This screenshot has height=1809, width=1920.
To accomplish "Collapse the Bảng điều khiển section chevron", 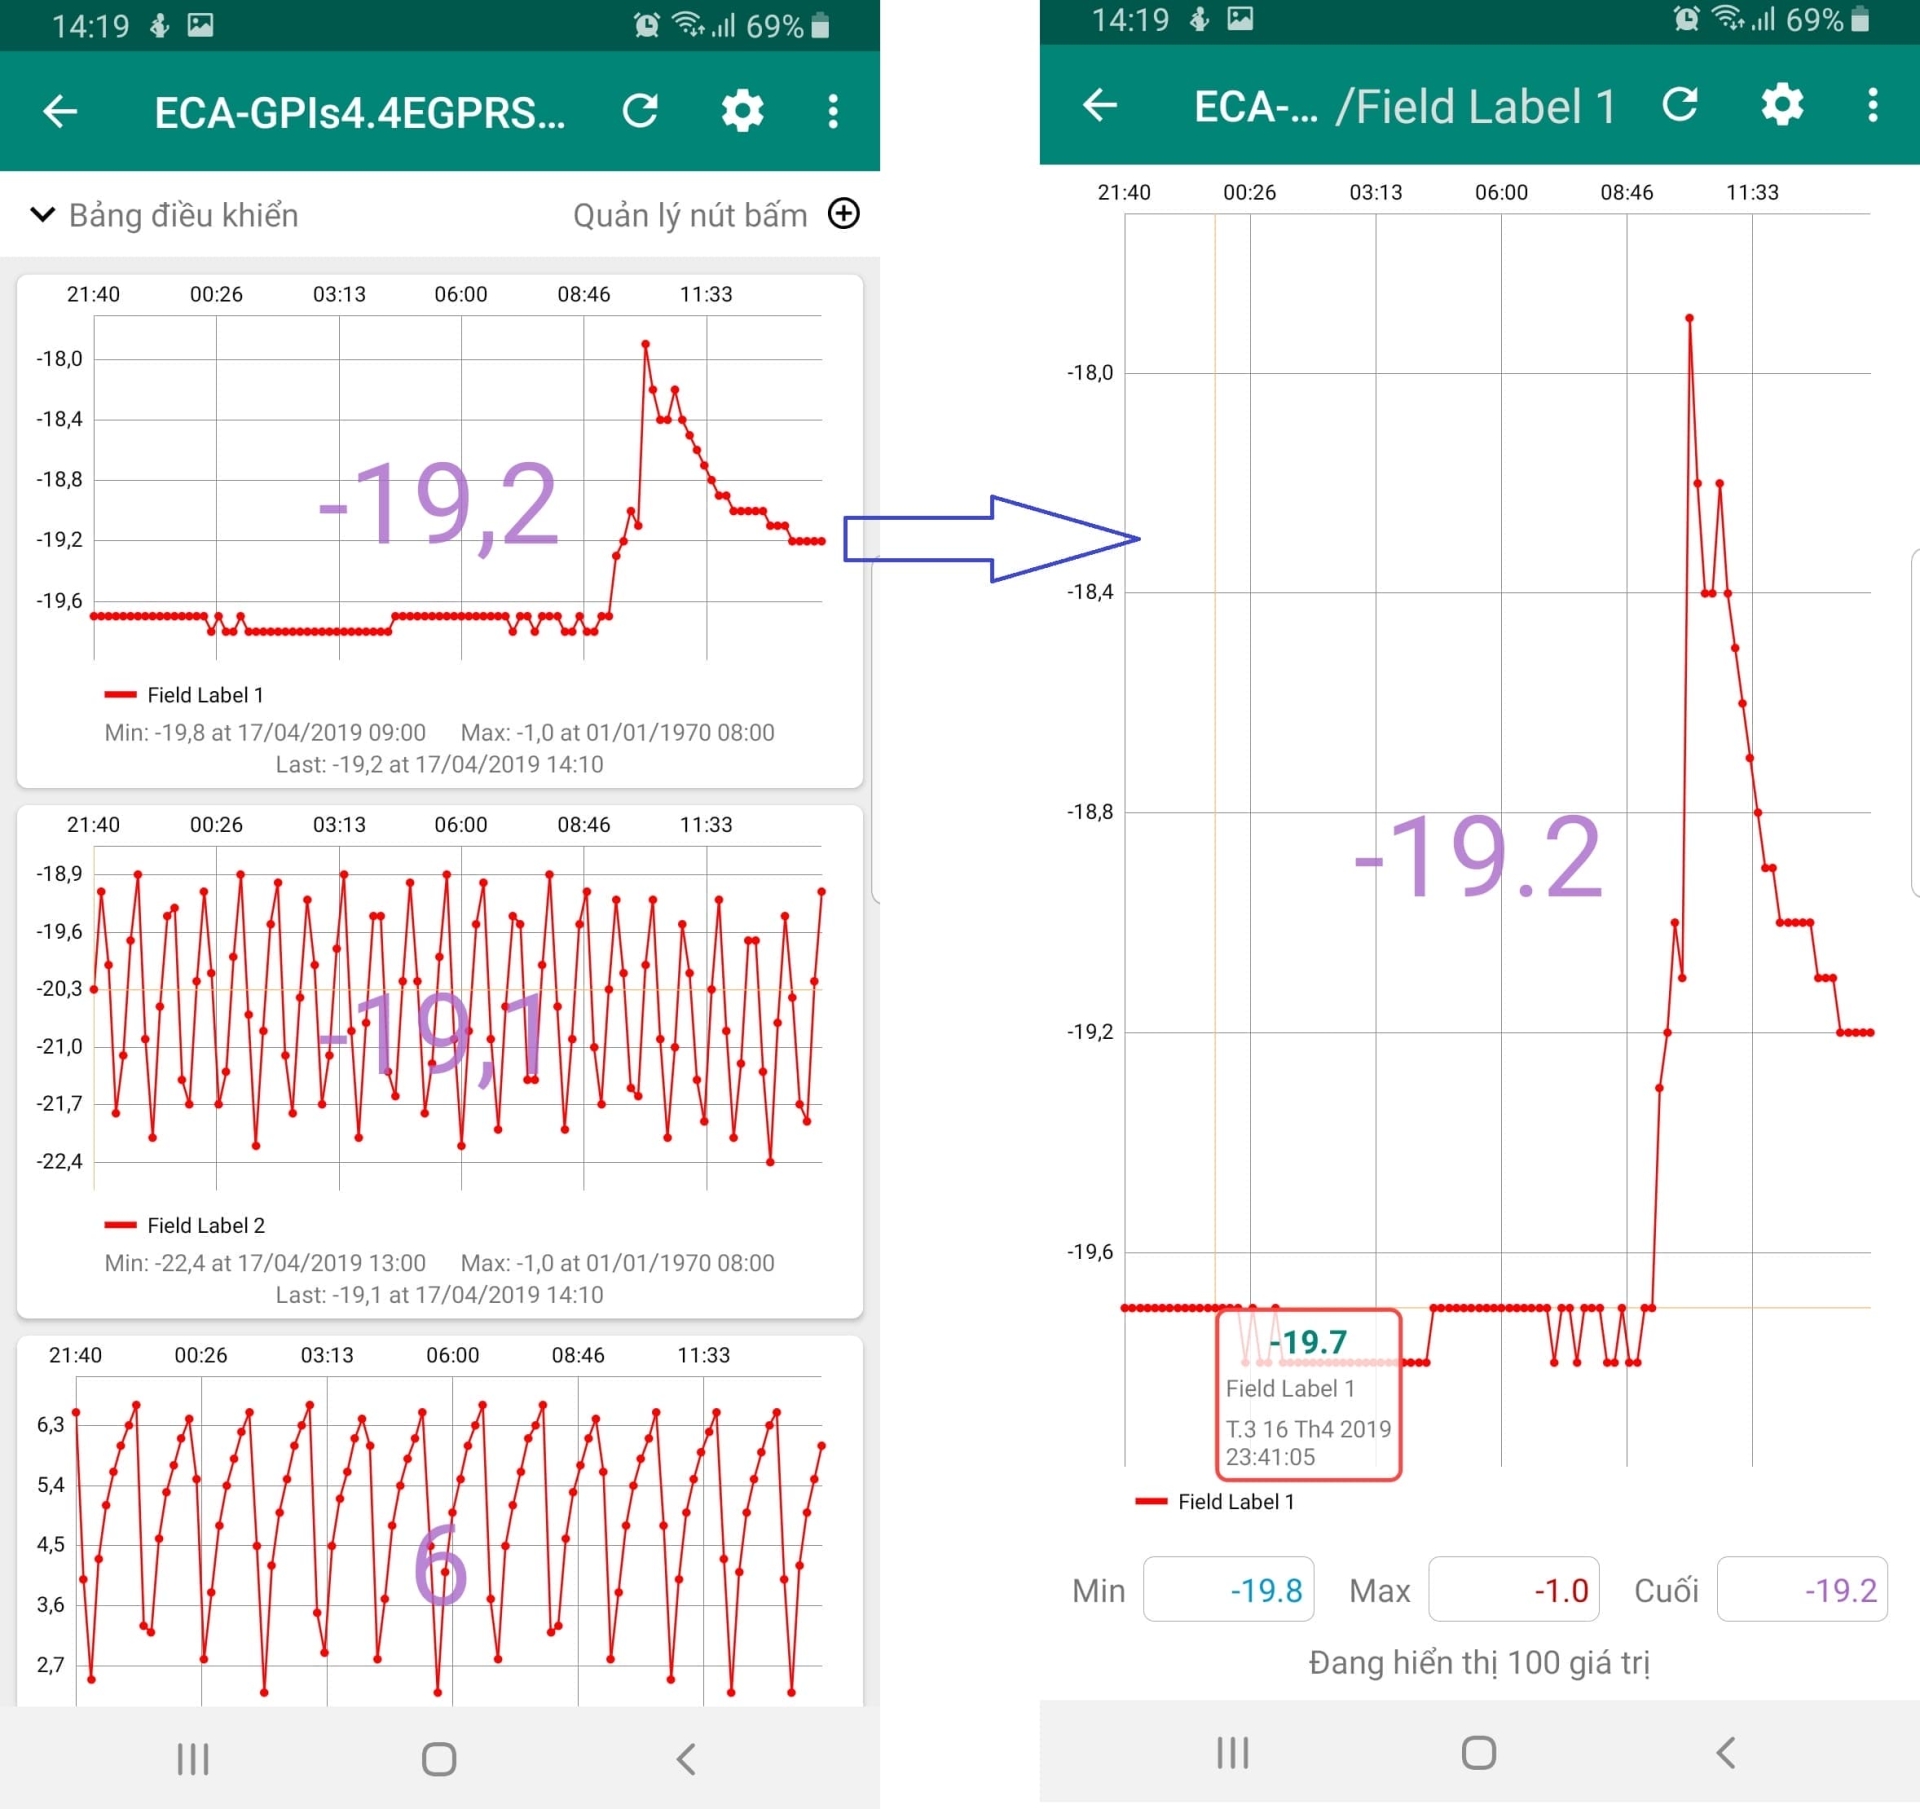I will coord(42,214).
